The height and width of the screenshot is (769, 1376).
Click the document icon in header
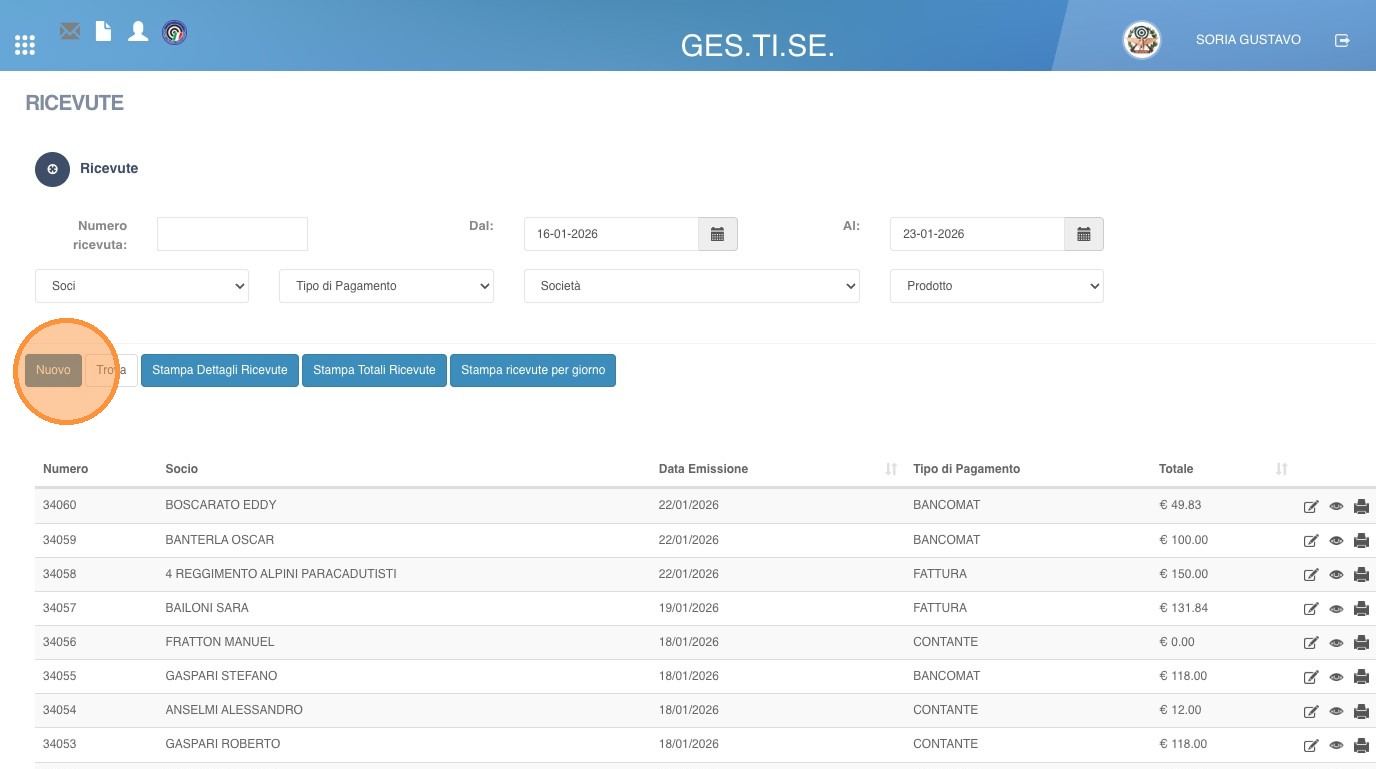tap(103, 31)
